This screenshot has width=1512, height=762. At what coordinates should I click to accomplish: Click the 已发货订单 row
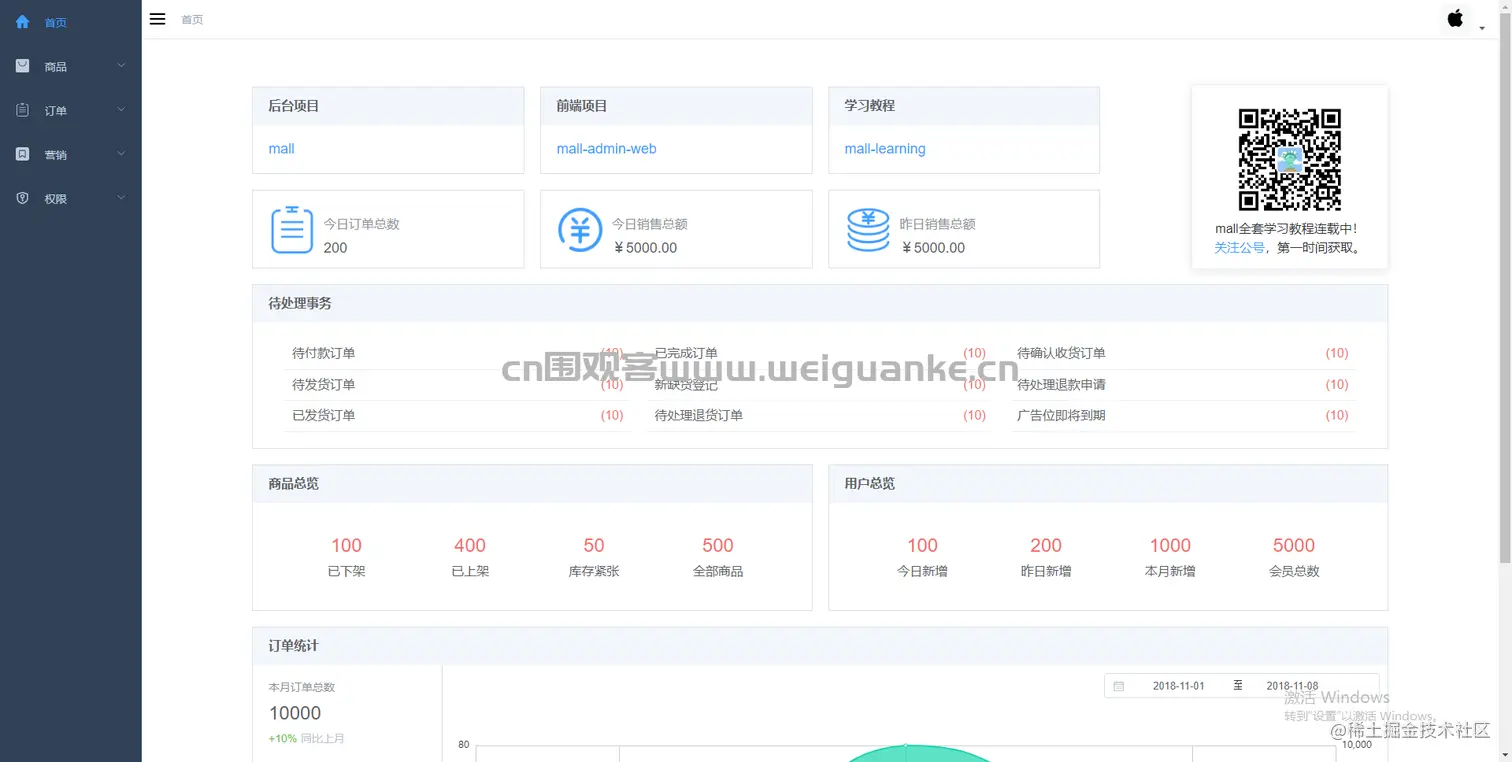[458, 415]
